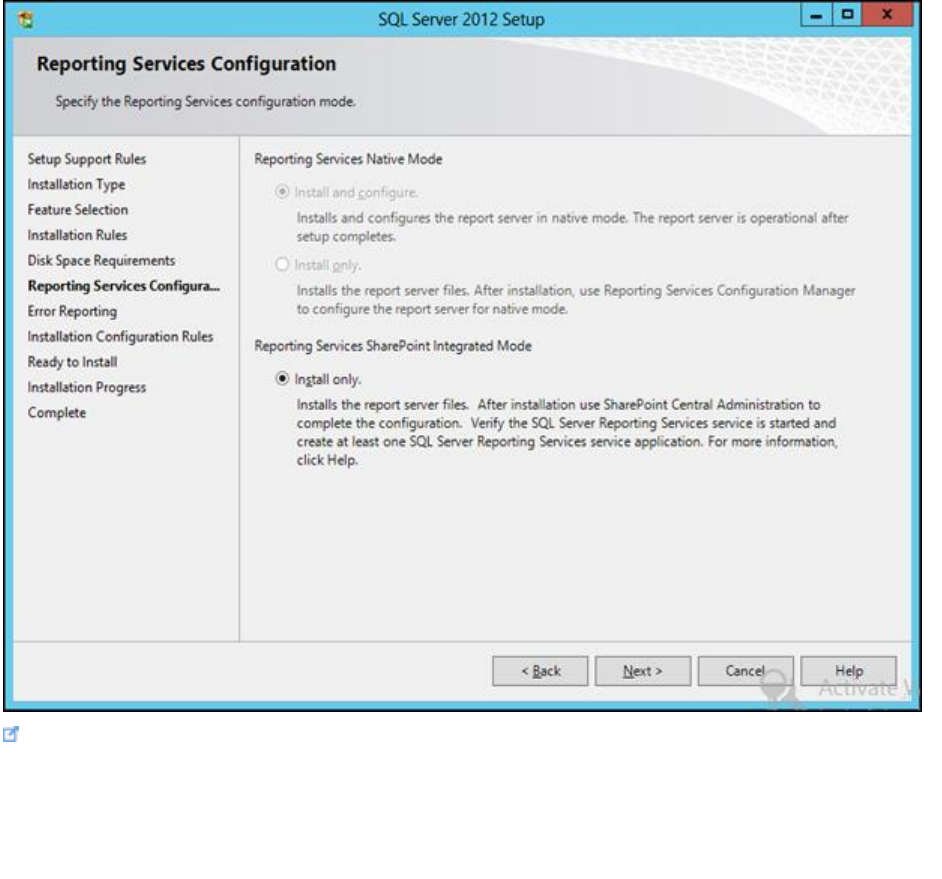Screen dimensions: 942x879
Task: Open the external link icon below the dialog
Action: [11, 734]
